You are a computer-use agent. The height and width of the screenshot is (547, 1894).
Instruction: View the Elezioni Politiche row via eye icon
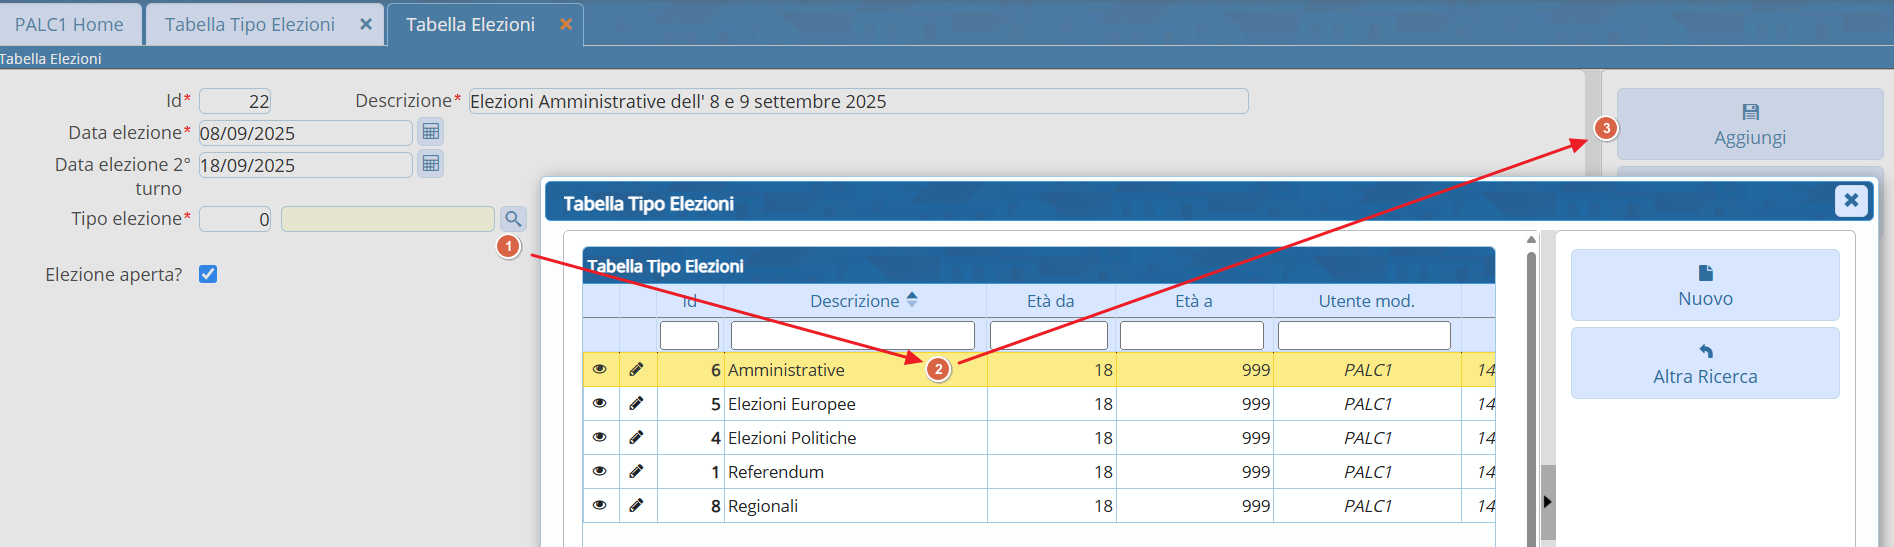[600, 437]
